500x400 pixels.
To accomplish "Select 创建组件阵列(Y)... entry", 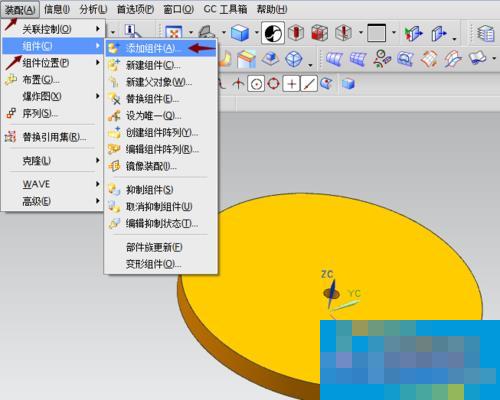I will [161, 133].
